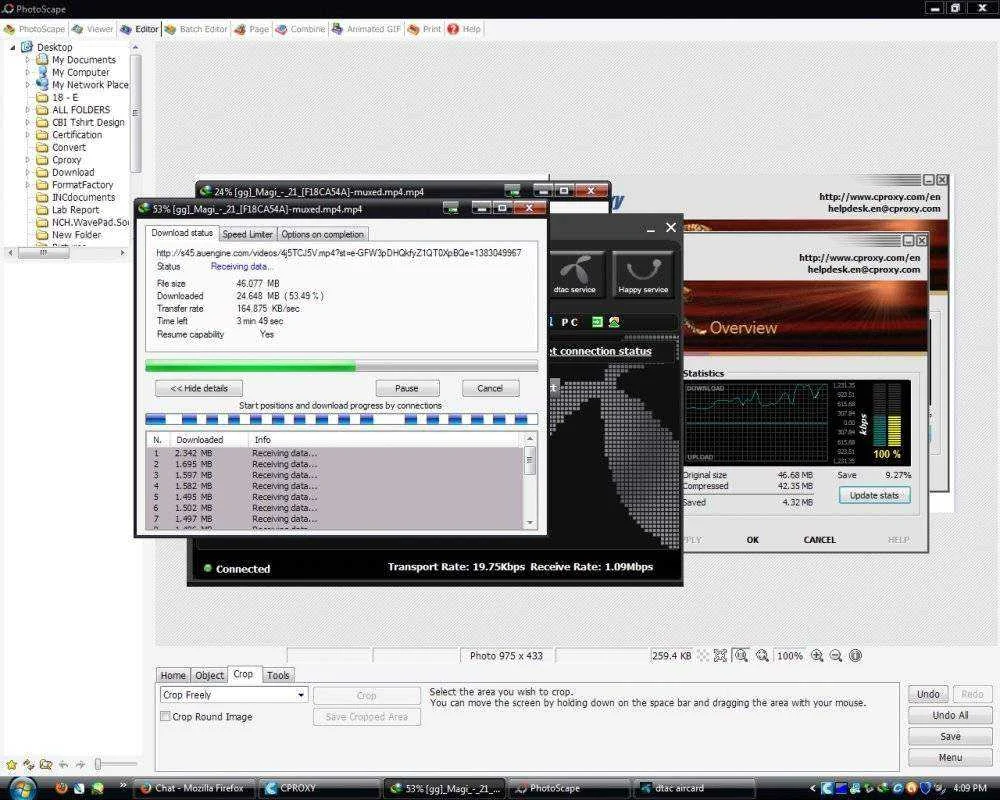Switch to Chat - Mozilla Firefox taskbar button
1000x800 pixels.
[195, 789]
